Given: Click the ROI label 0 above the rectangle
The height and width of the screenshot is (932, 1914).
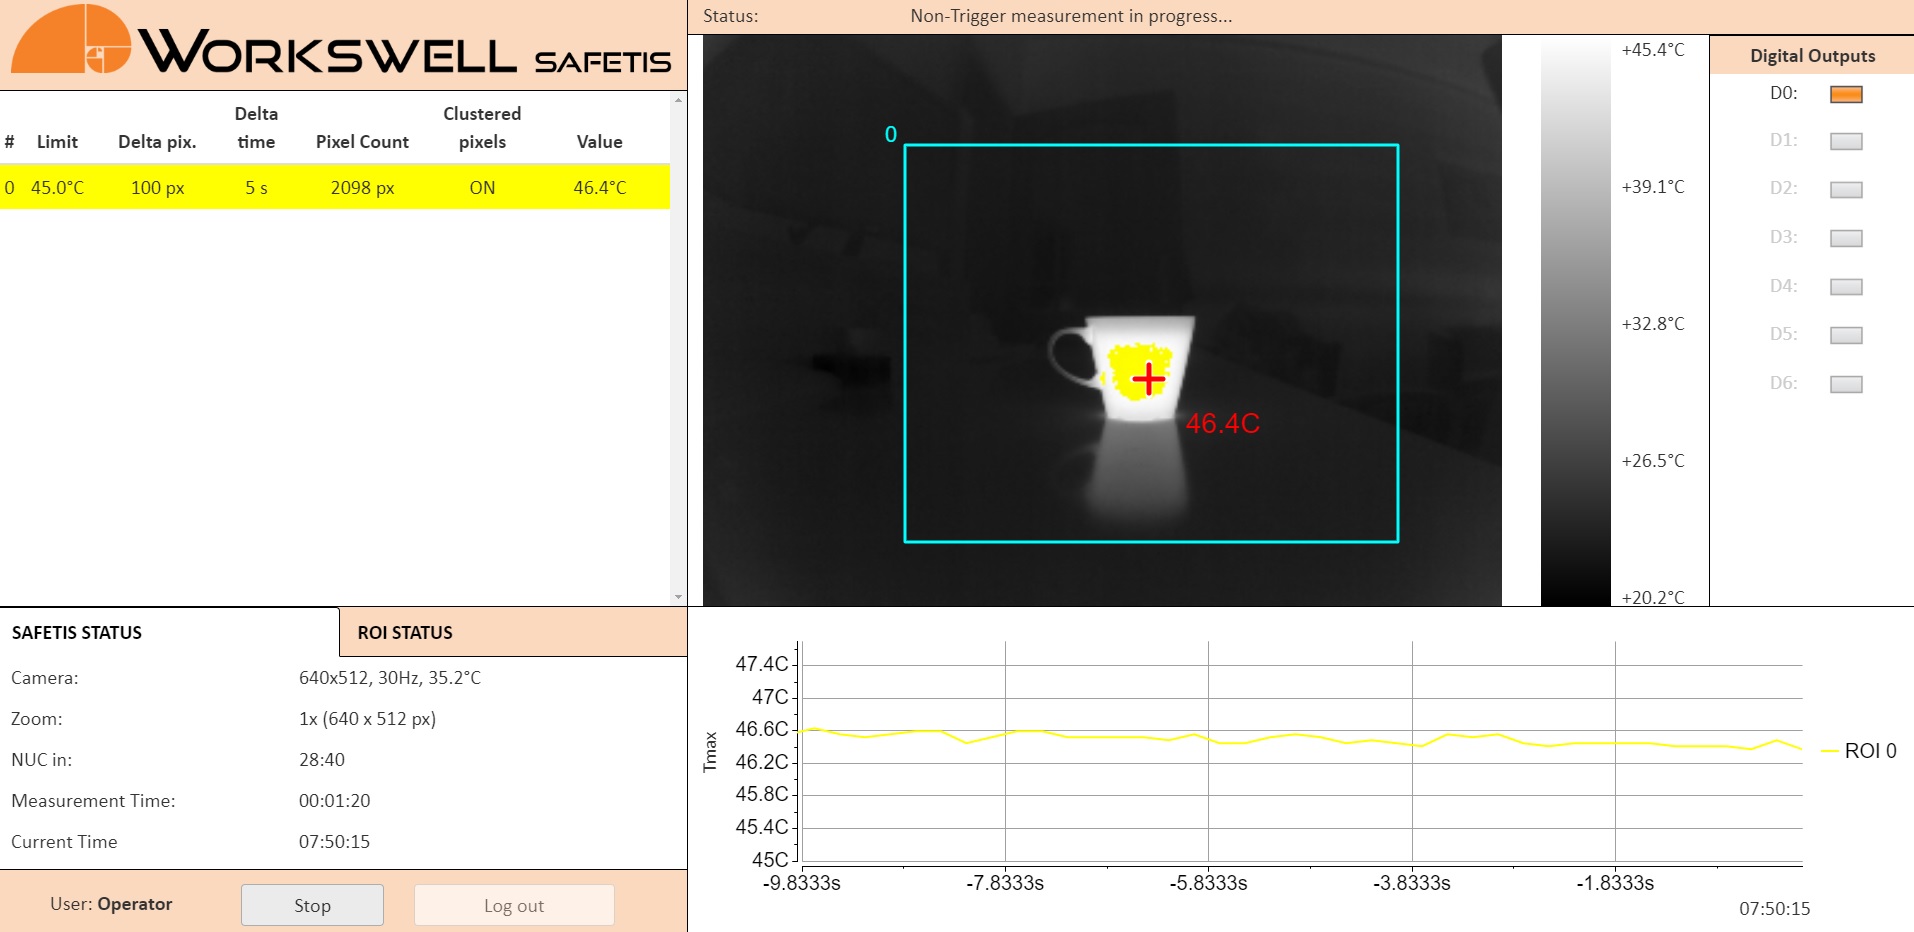Looking at the screenshot, I should click(x=891, y=134).
